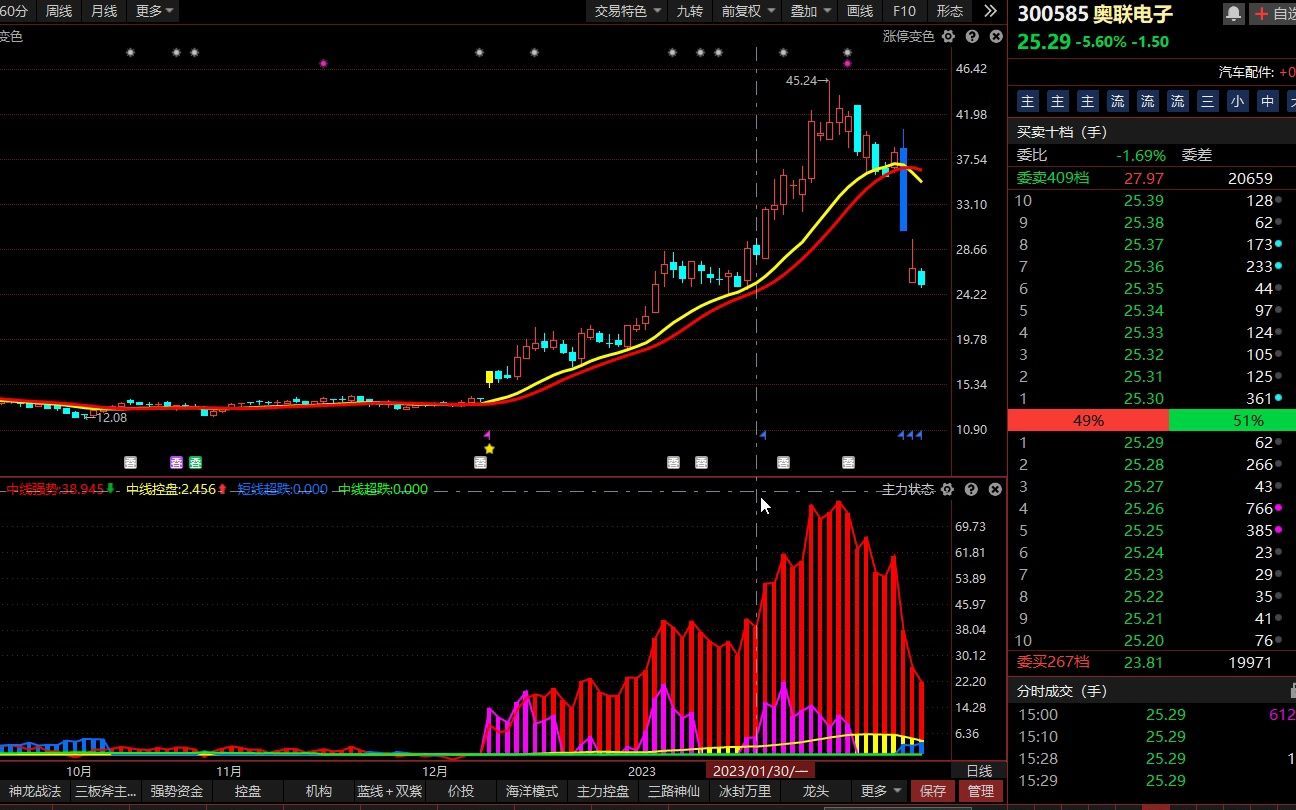The width and height of the screenshot is (1296, 810).
Task: Click the 三 icon in the tag row
Action: tap(1207, 101)
